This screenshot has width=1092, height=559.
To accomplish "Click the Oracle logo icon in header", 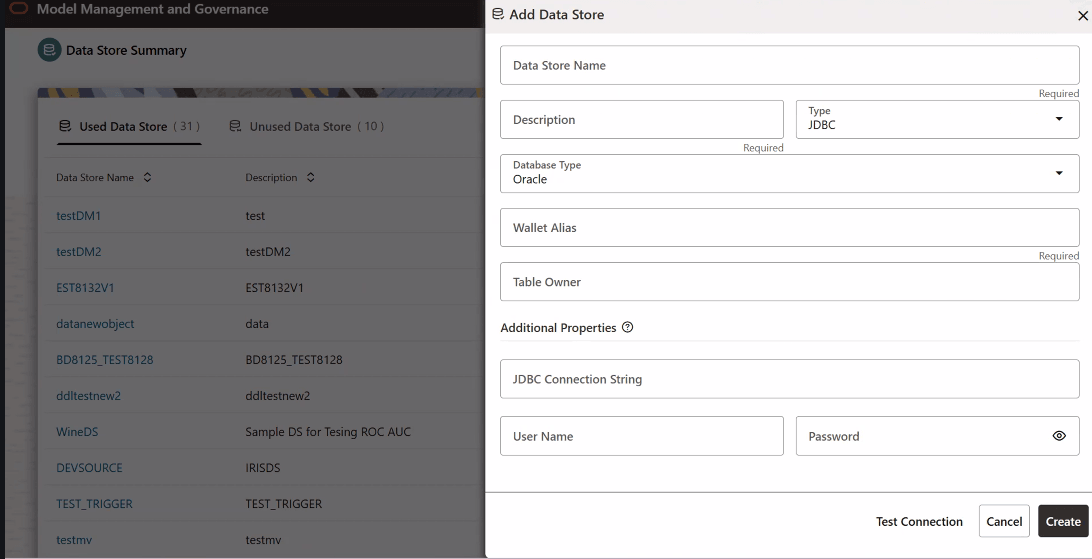I will pyautogui.click(x=19, y=9).
